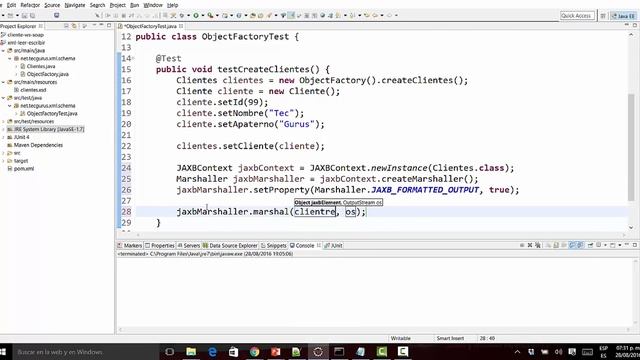The width and height of the screenshot is (640, 360).
Task: Switch to the JUnit tab
Action: 333,246
